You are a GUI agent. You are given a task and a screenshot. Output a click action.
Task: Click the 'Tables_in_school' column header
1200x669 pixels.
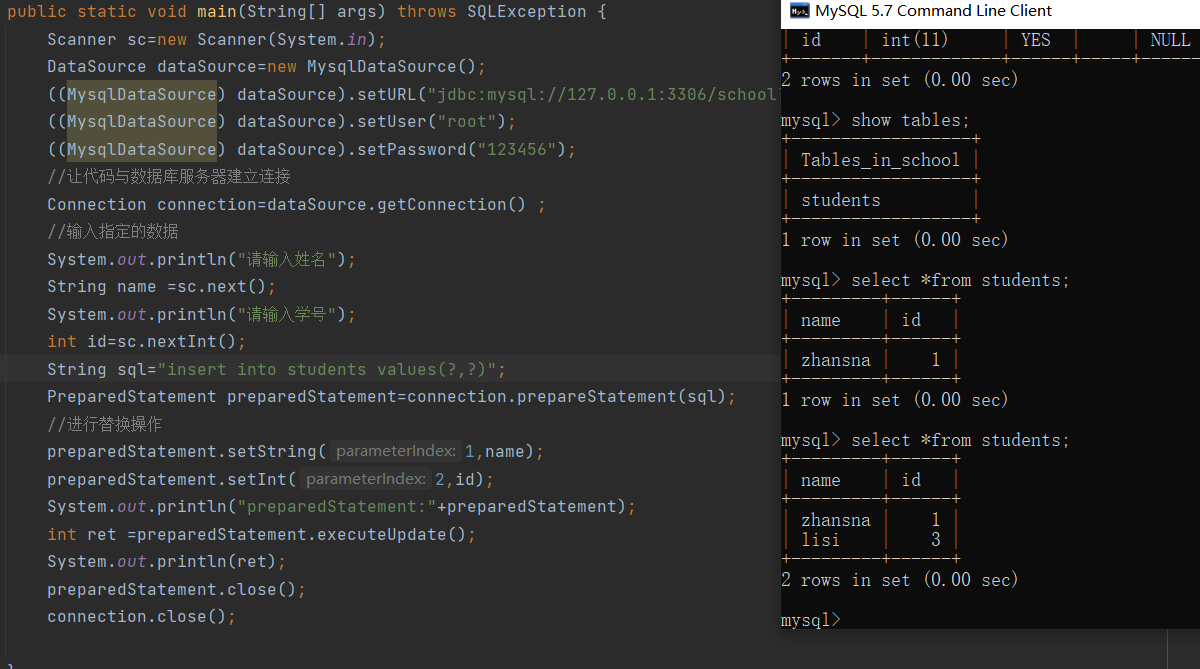[x=880, y=160]
